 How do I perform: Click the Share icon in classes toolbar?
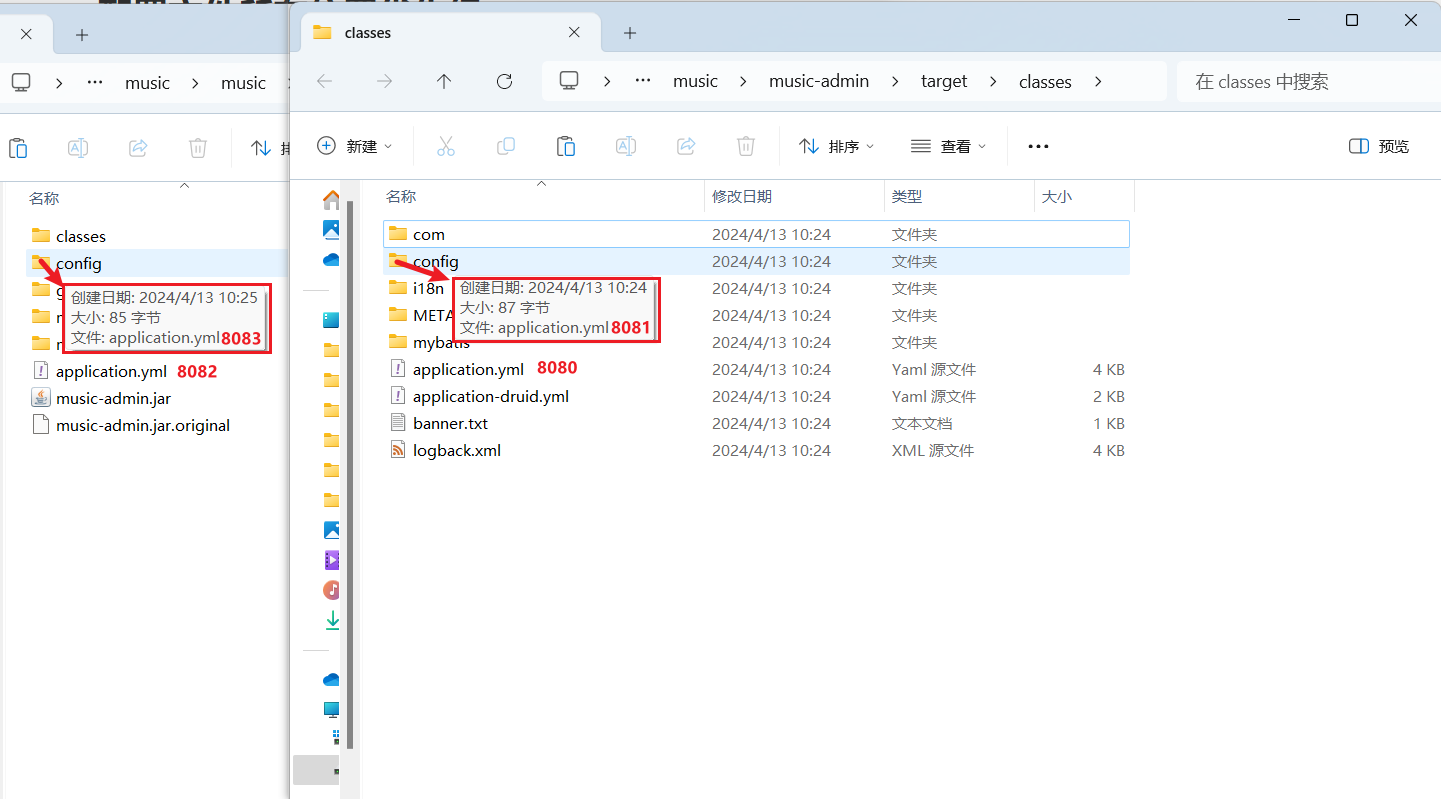[686, 146]
